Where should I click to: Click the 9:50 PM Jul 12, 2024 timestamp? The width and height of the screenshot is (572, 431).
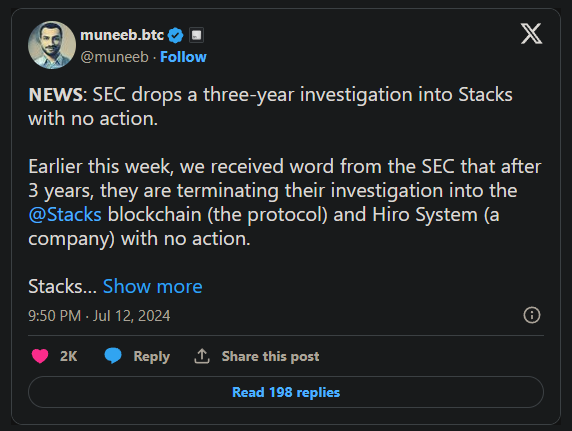point(99,316)
